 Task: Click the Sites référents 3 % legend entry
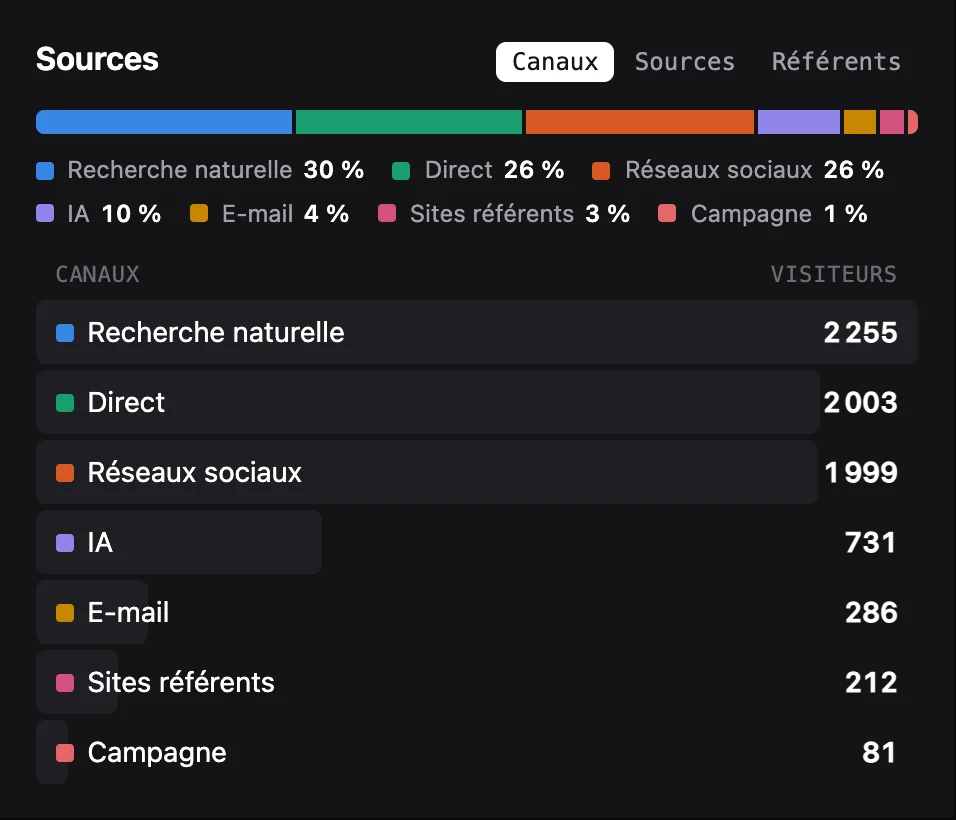pos(504,214)
